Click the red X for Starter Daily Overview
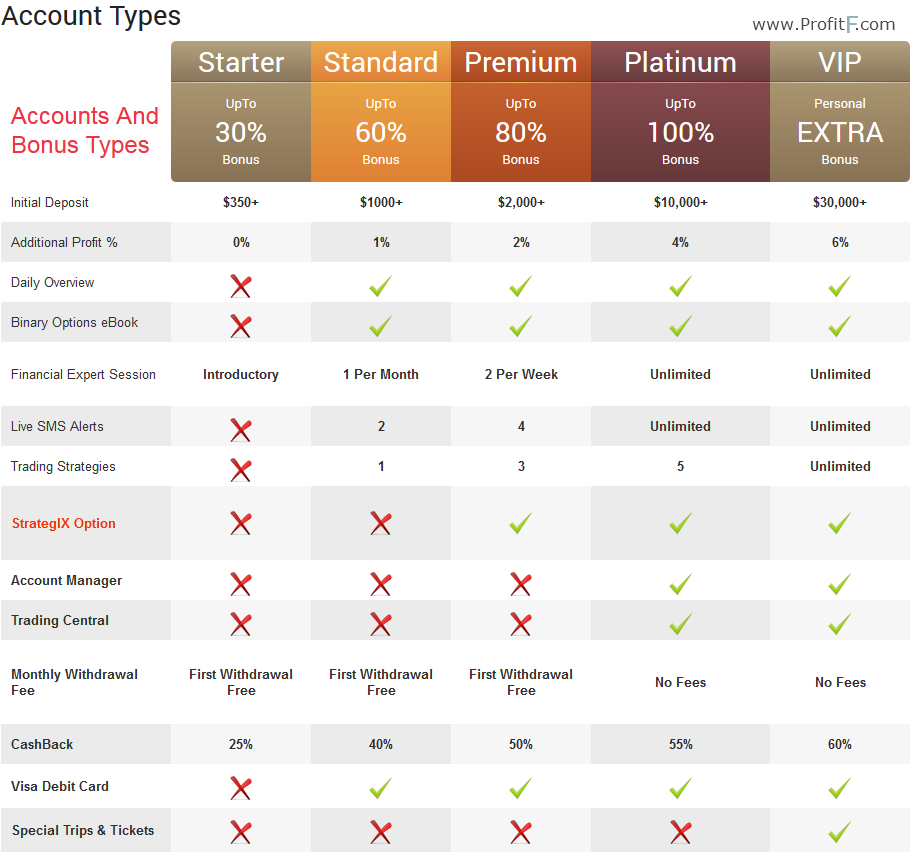 click(x=240, y=286)
